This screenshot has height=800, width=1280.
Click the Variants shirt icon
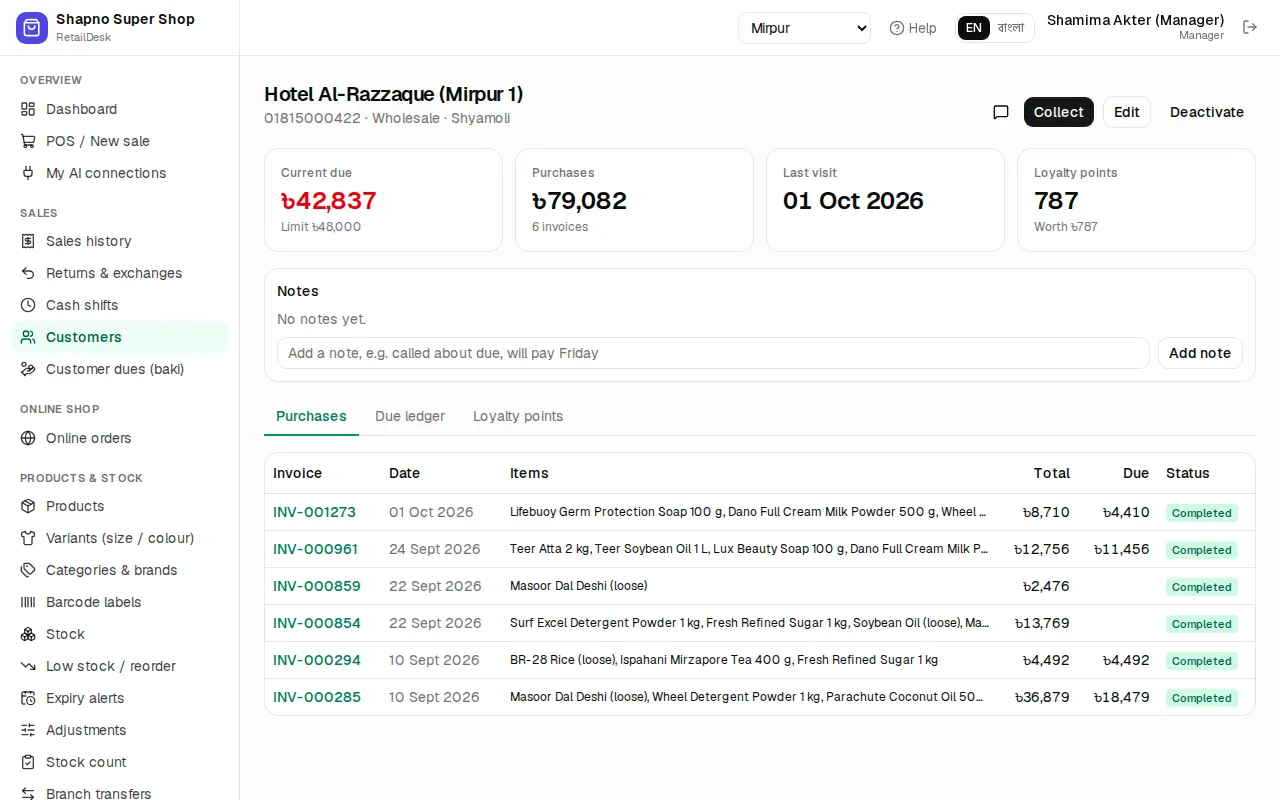pyautogui.click(x=28, y=538)
